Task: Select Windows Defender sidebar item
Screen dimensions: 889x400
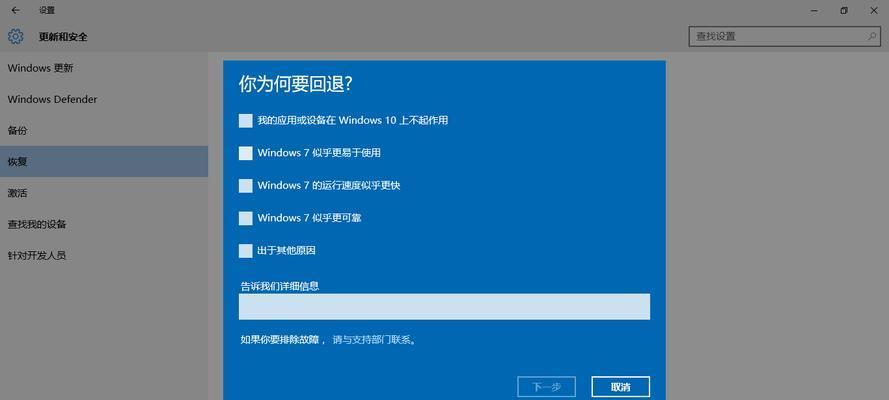Action: 104,99
